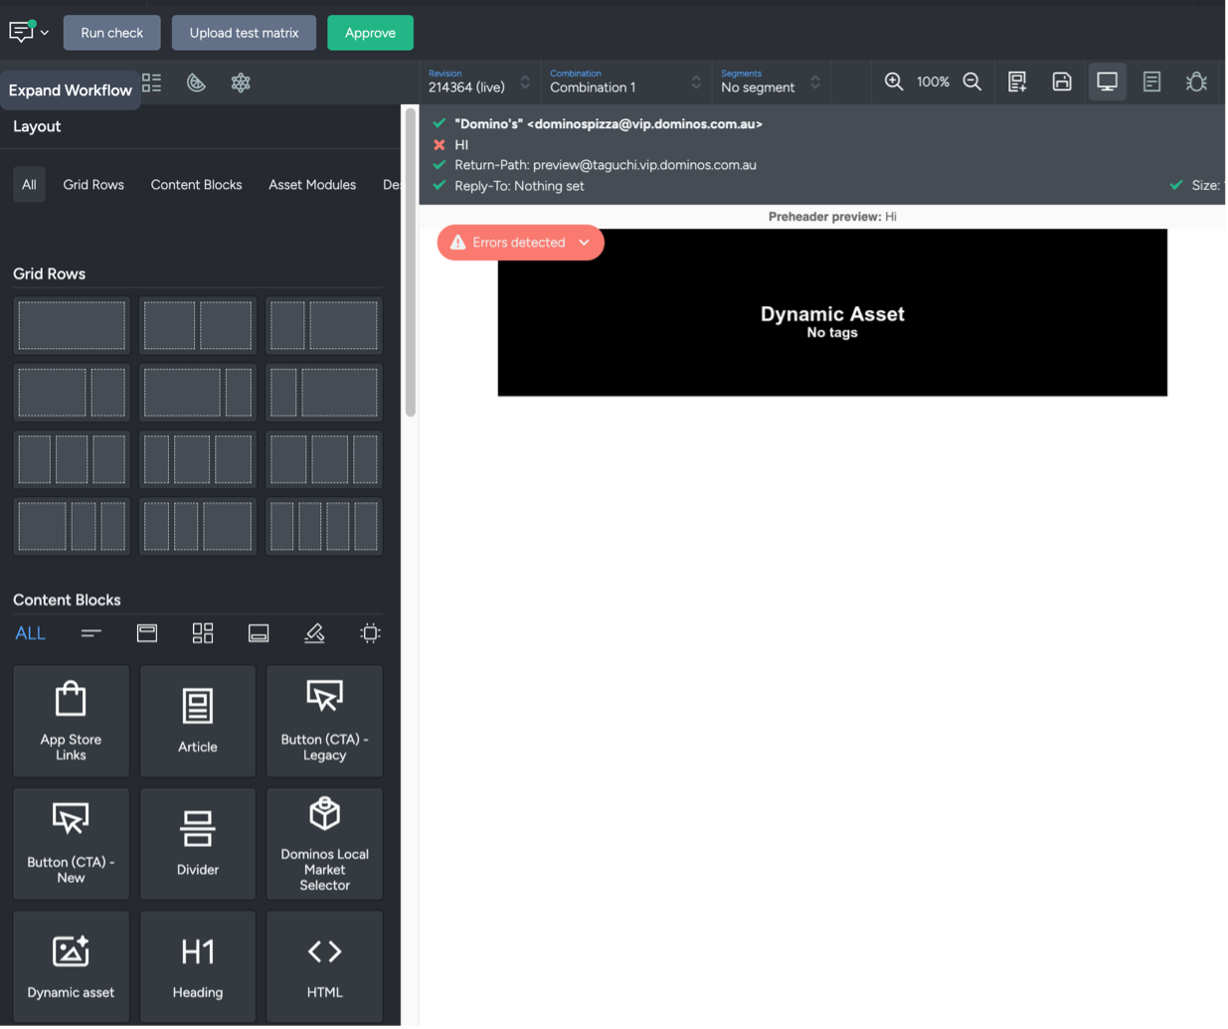1228x1029 pixels.
Task: Add the Dynamic asset content block
Action: pos(71,966)
